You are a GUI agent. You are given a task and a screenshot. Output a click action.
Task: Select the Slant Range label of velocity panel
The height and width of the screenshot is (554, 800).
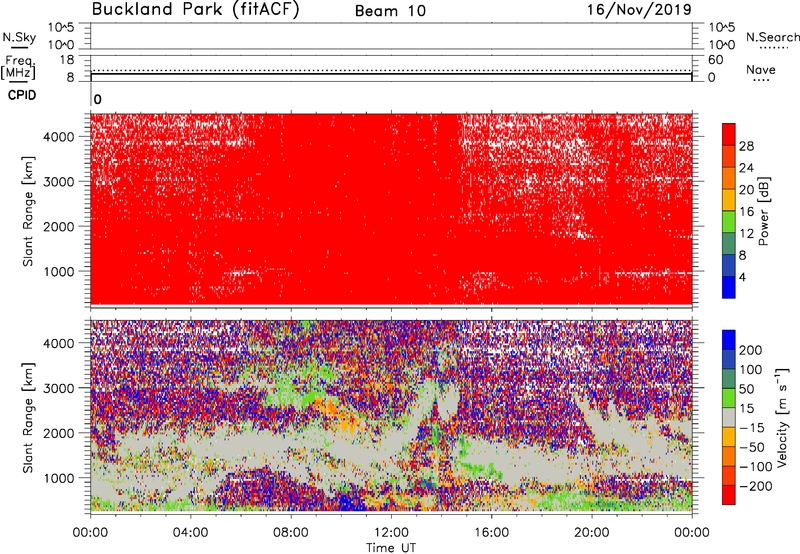coord(28,418)
